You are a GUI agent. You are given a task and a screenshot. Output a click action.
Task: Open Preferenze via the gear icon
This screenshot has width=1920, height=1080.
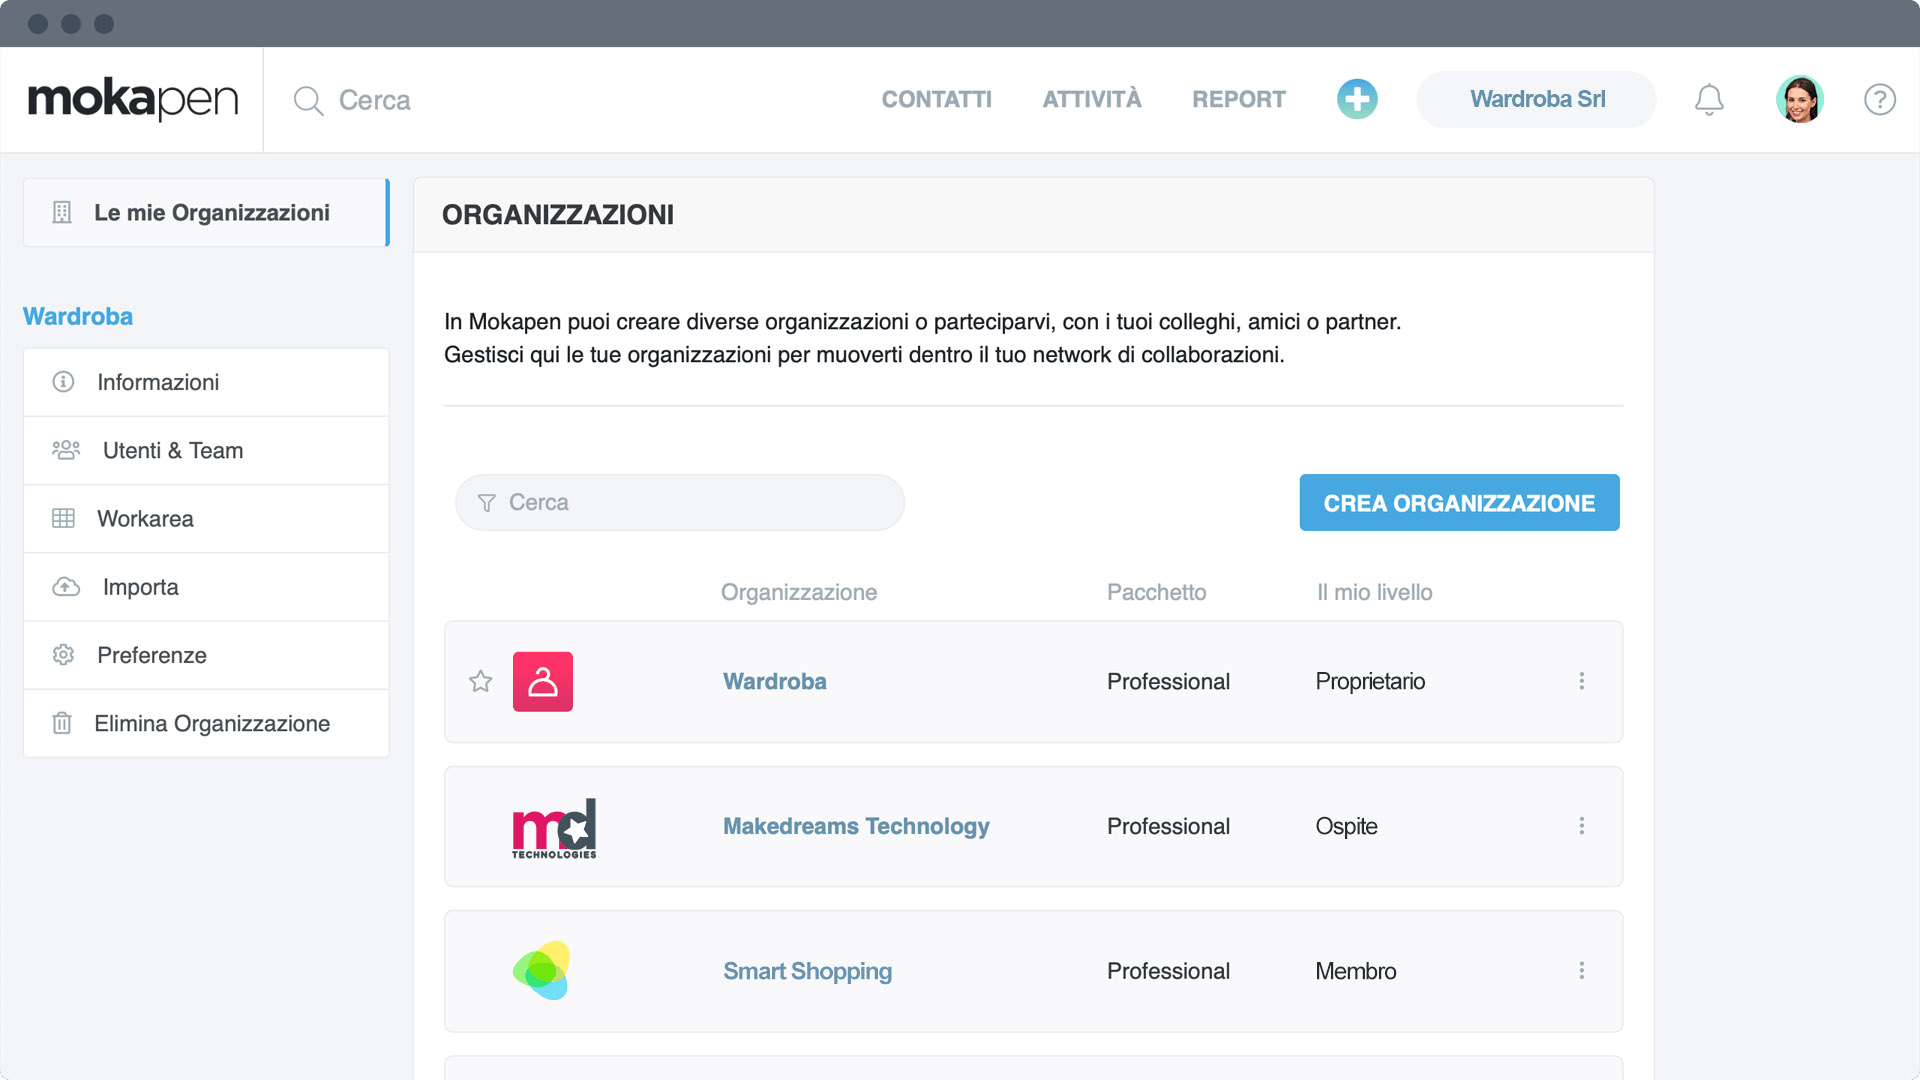pyautogui.click(x=63, y=655)
